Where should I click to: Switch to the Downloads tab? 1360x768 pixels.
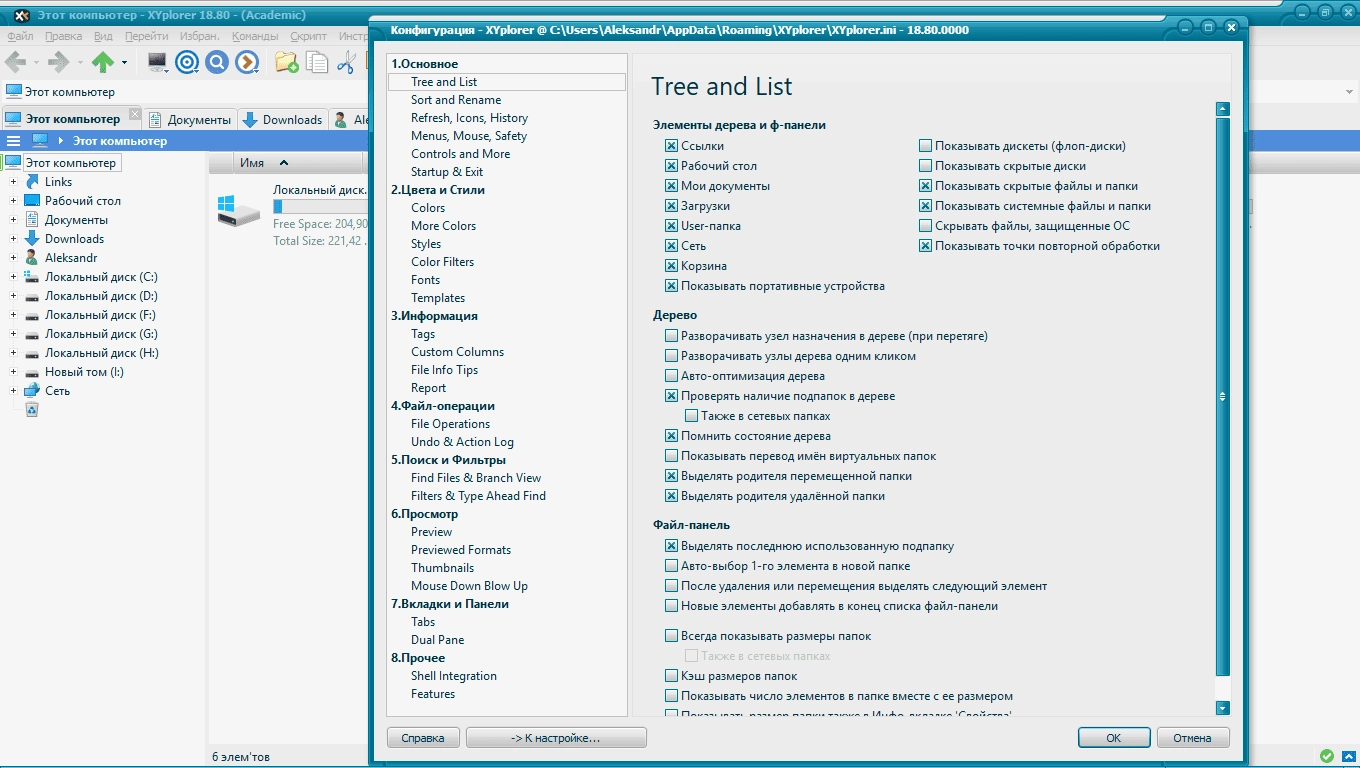[282, 119]
